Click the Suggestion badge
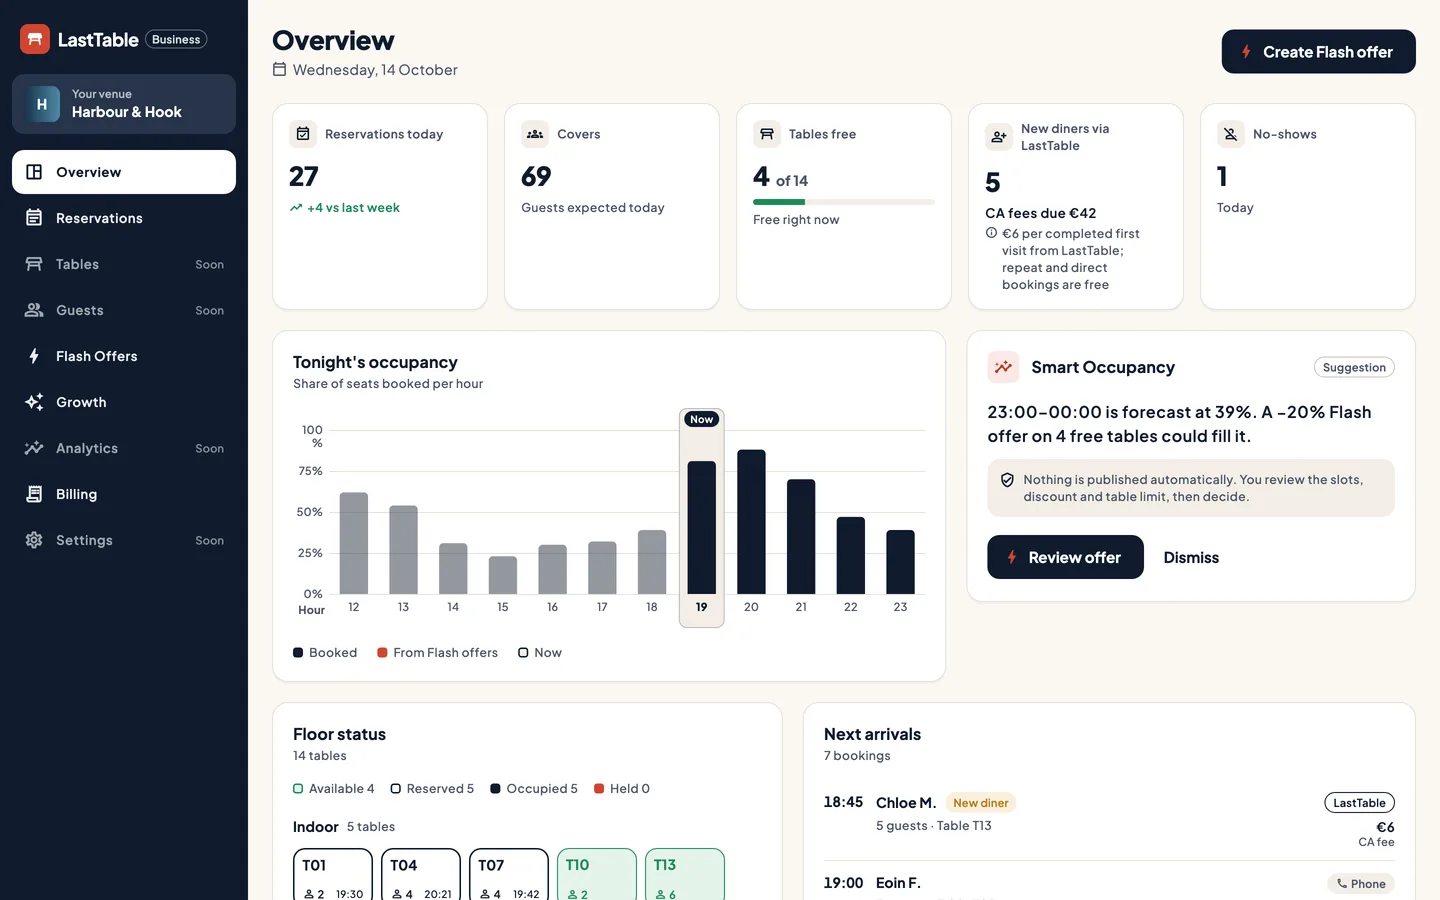 coord(1354,367)
